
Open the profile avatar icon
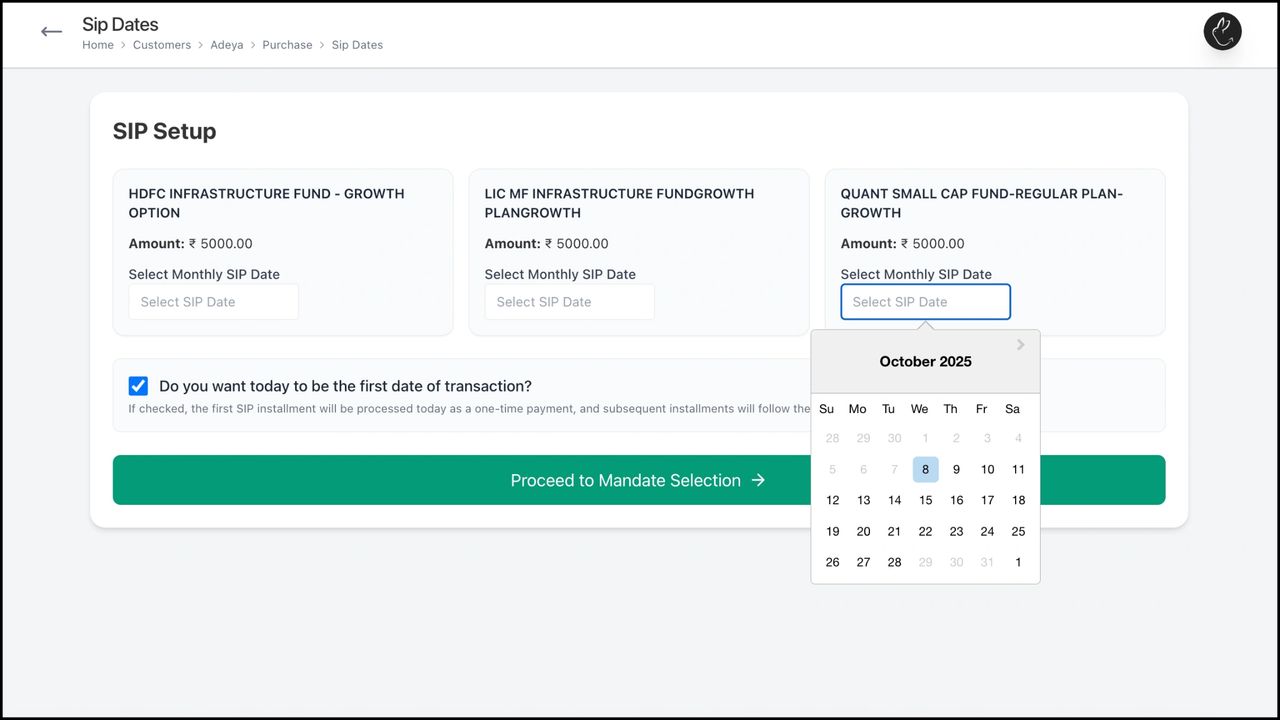click(x=1222, y=32)
